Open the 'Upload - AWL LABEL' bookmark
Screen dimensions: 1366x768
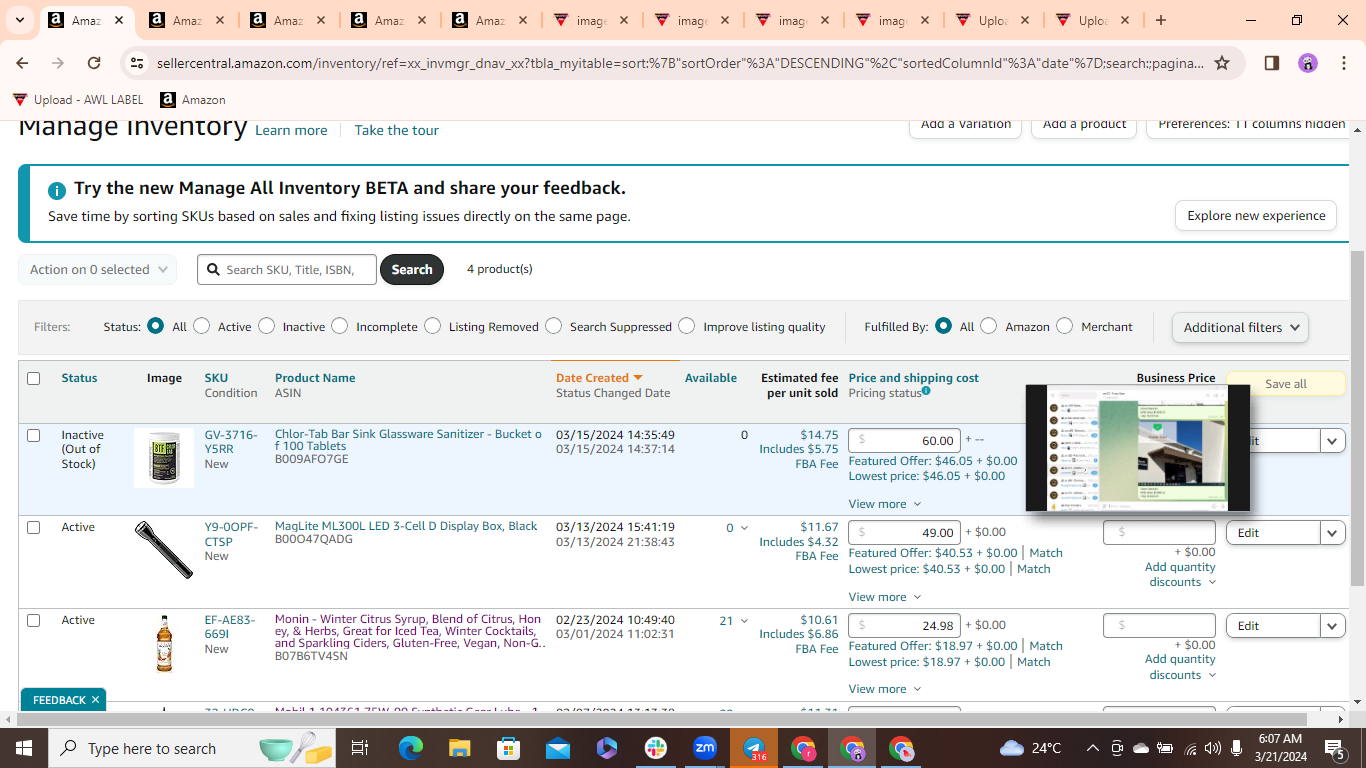pyautogui.click(x=78, y=100)
